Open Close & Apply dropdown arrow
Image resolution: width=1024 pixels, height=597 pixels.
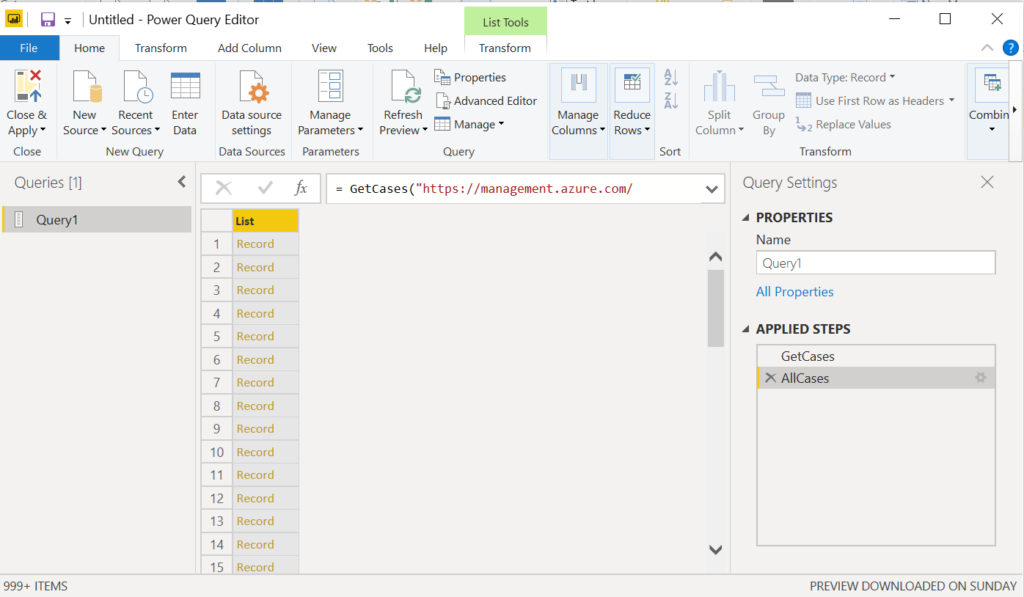point(43,130)
